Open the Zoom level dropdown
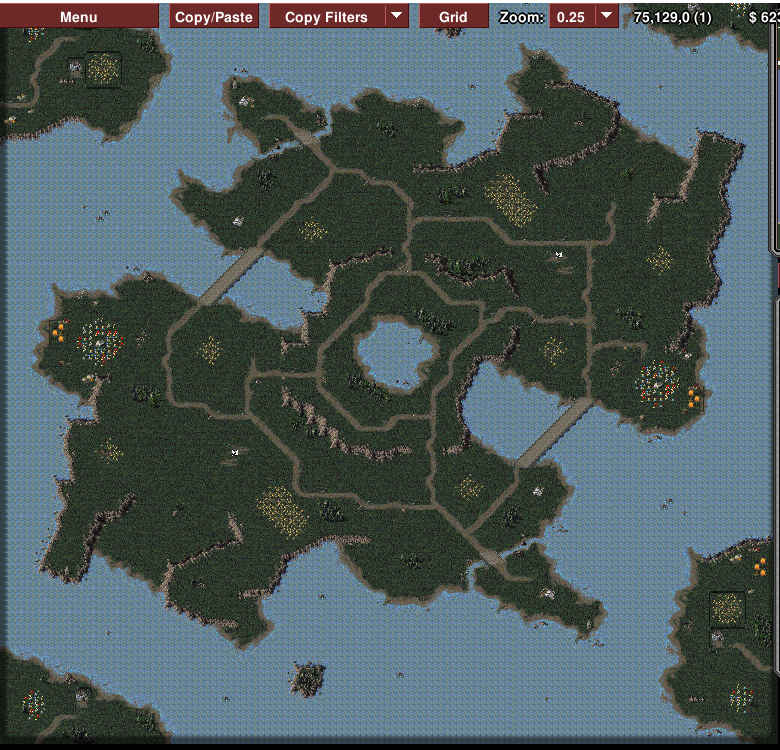The height and width of the screenshot is (750, 780). [x=606, y=17]
